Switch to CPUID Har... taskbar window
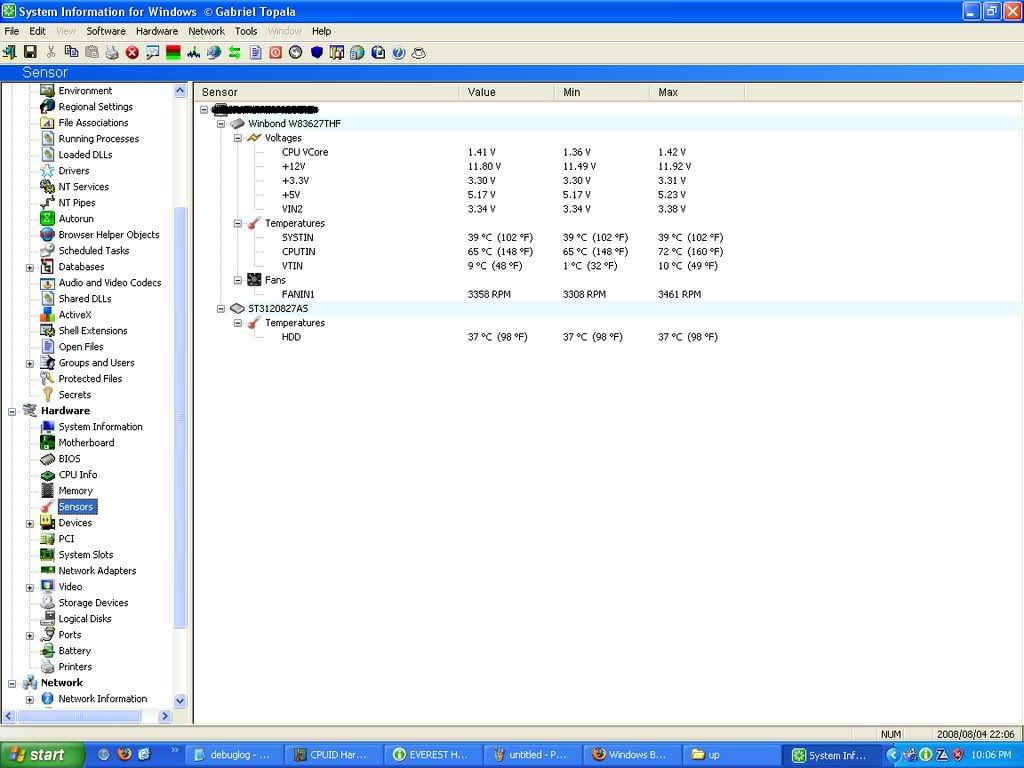1024x768 pixels. (x=334, y=755)
